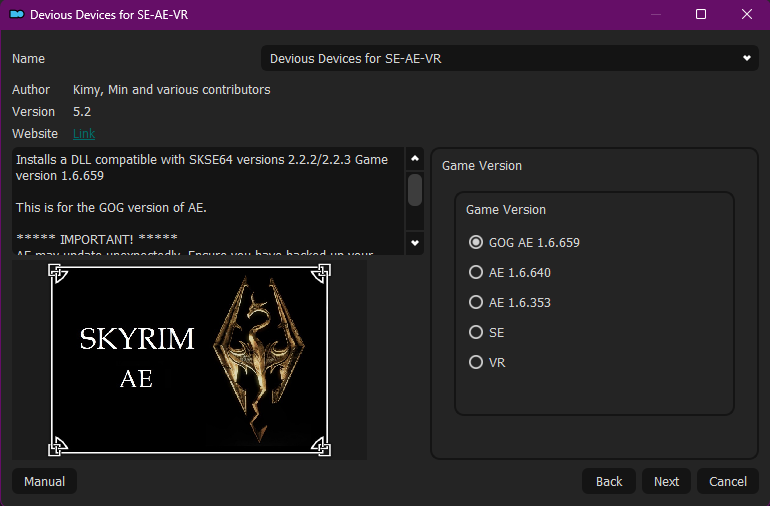Minimize the installer window
Image resolution: width=770 pixels, height=506 pixels.
(x=656, y=14)
